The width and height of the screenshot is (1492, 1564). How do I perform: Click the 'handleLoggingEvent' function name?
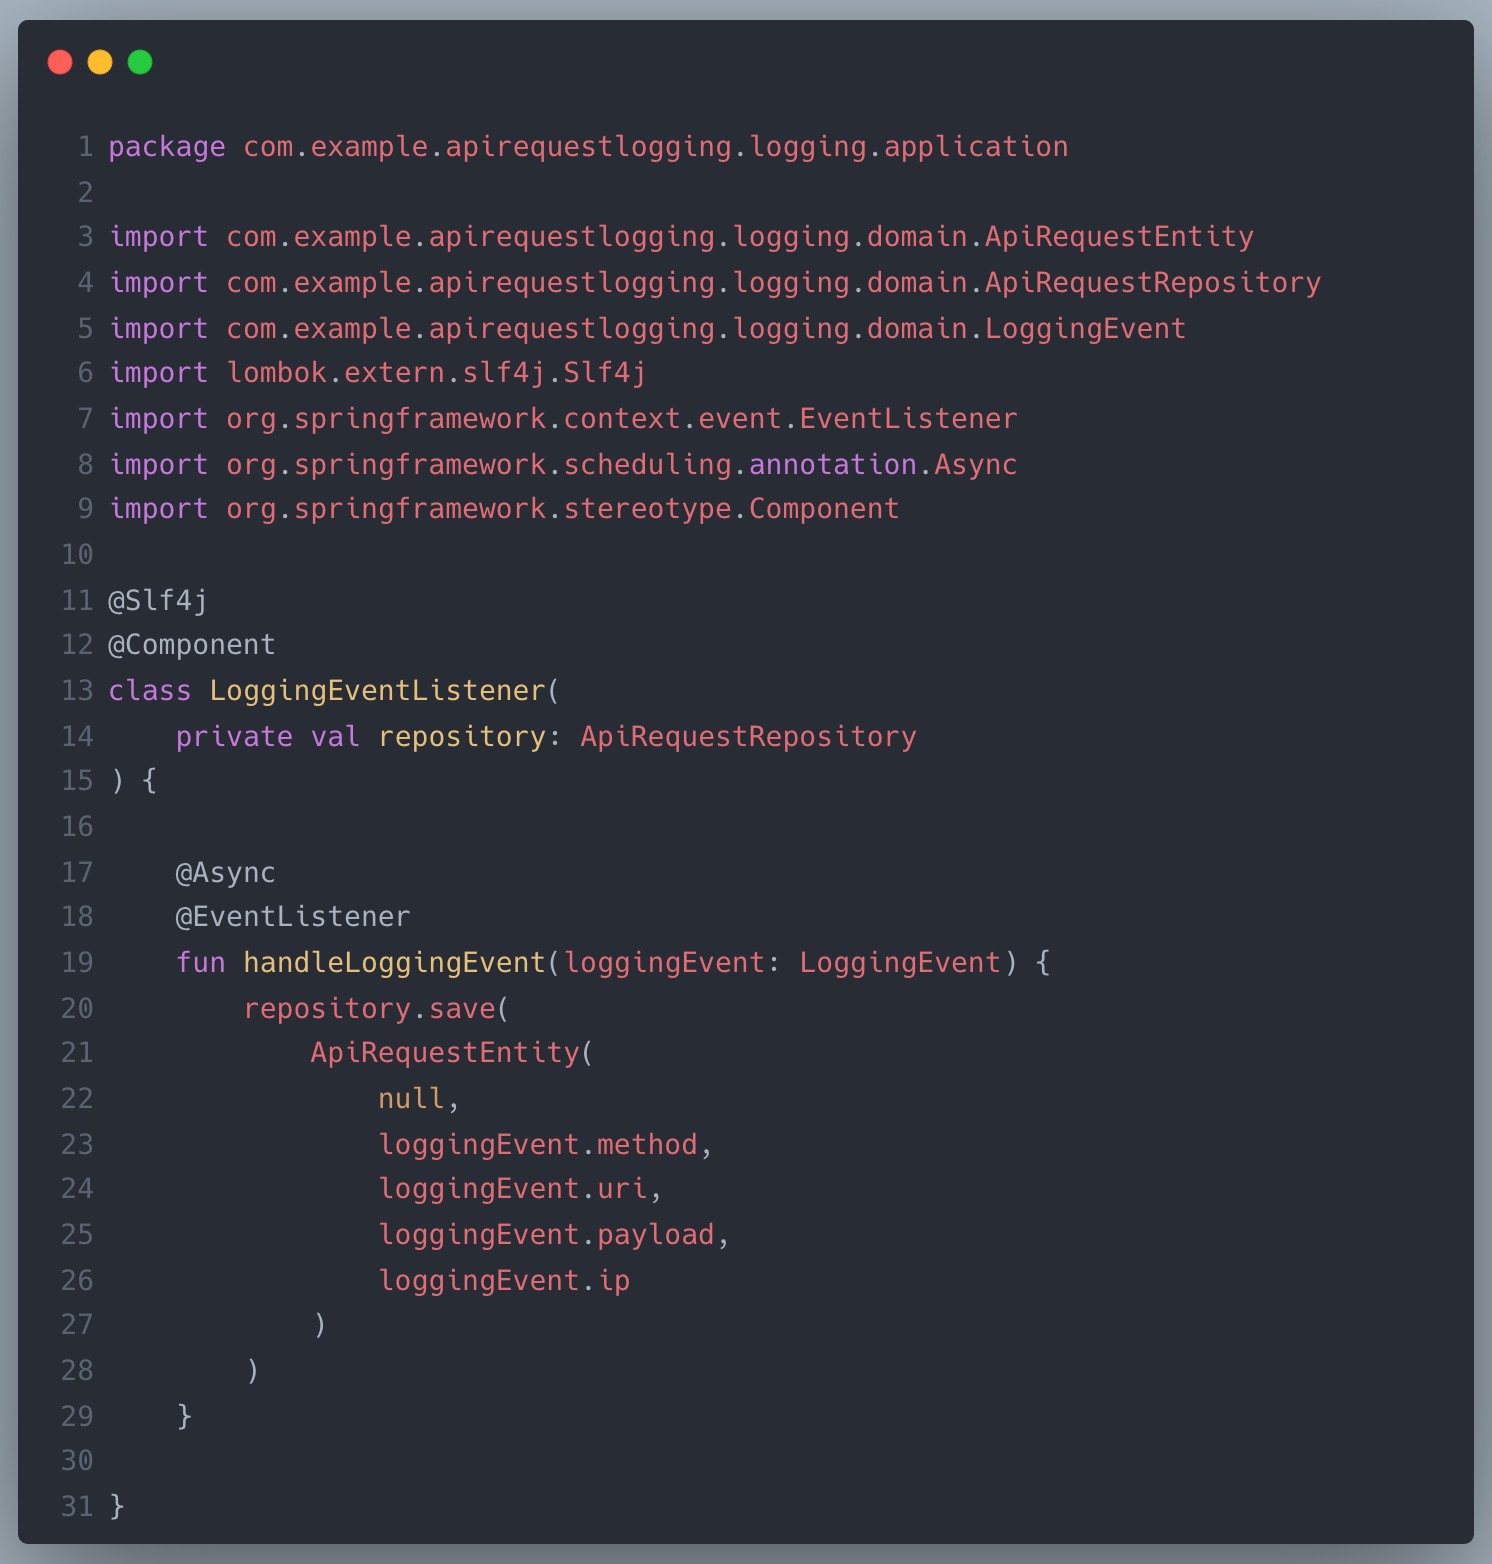click(394, 963)
